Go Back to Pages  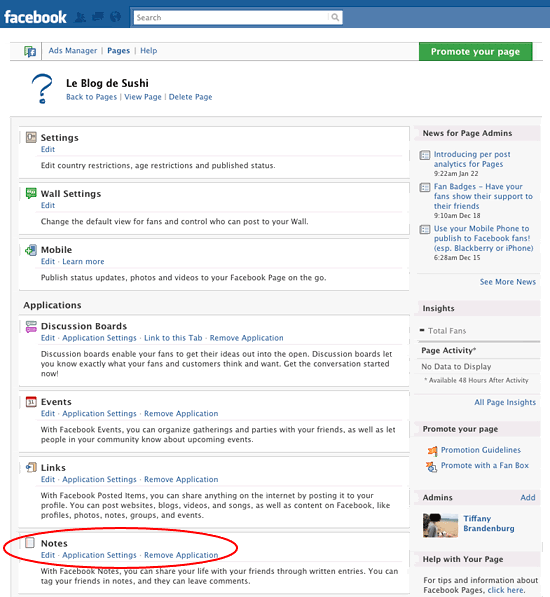pyautogui.click(x=91, y=97)
